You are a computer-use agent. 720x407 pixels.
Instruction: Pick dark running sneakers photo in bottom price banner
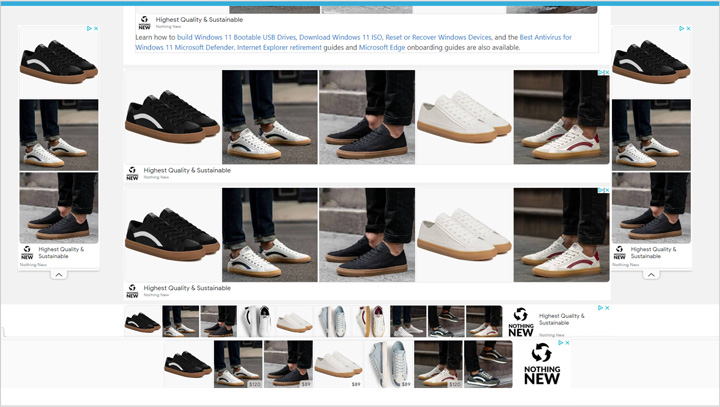[x=488, y=364]
